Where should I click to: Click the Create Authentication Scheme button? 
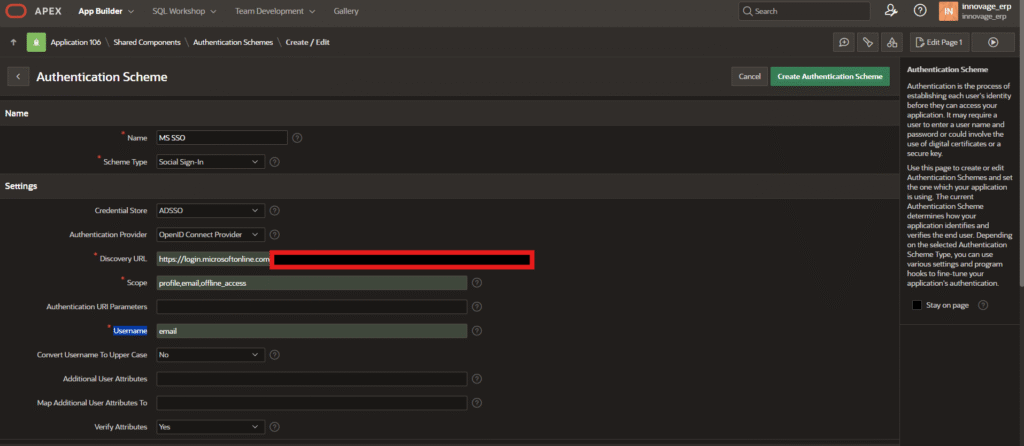pyautogui.click(x=829, y=76)
